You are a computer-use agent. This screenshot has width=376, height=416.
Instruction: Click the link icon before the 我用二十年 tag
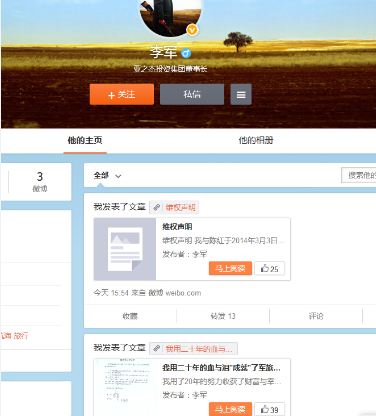pos(157,349)
